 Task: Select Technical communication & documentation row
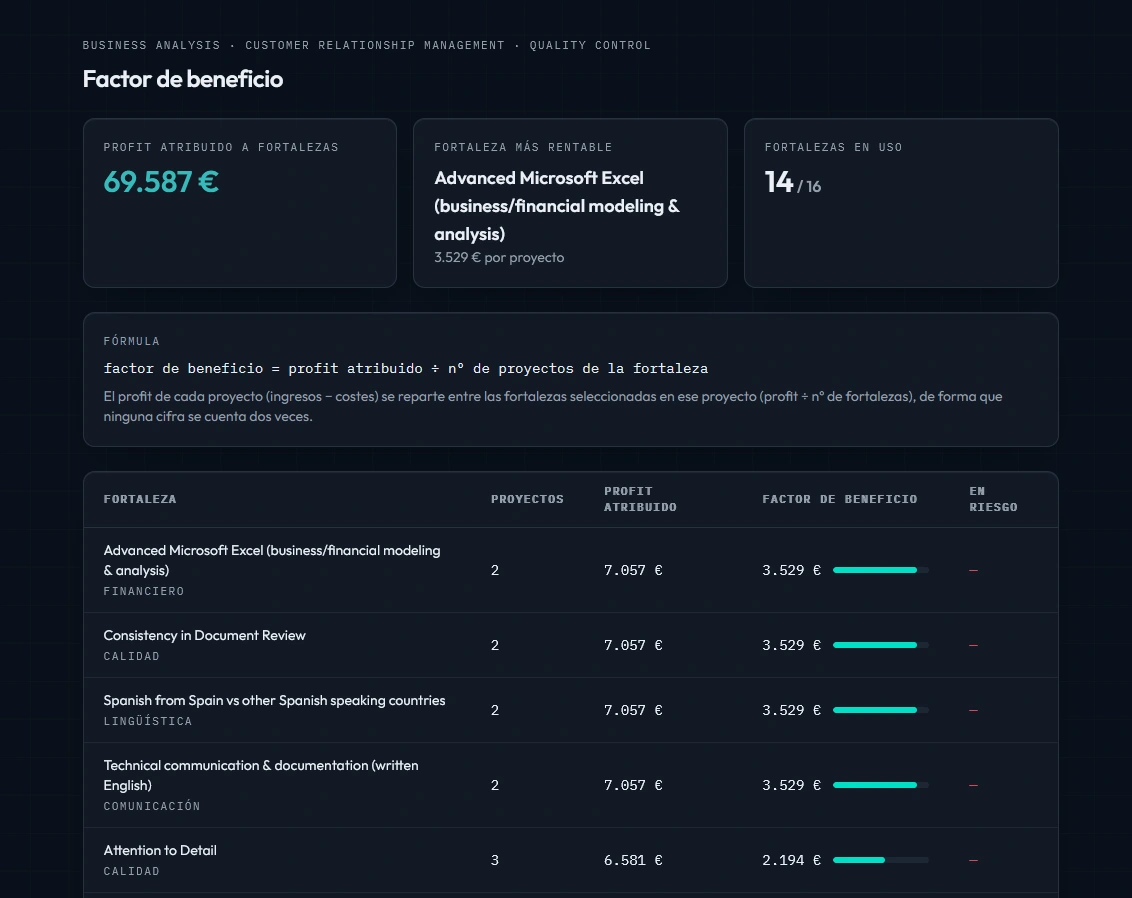coord(570,785)
